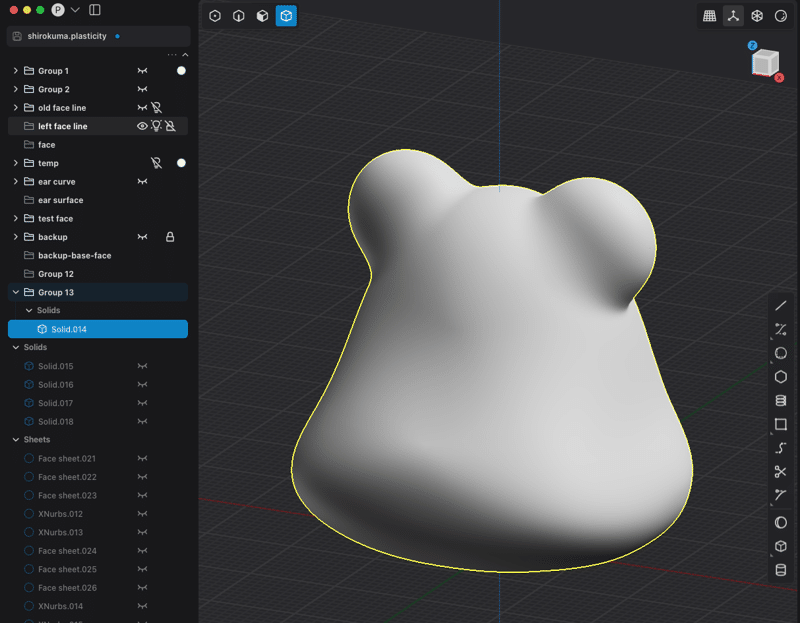Open the dropdown chevron next to P logo

coord(75,10)
